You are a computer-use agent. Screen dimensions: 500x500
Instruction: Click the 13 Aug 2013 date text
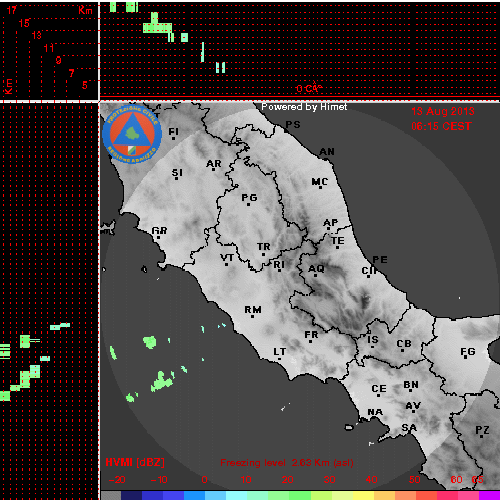coord(443,111)
